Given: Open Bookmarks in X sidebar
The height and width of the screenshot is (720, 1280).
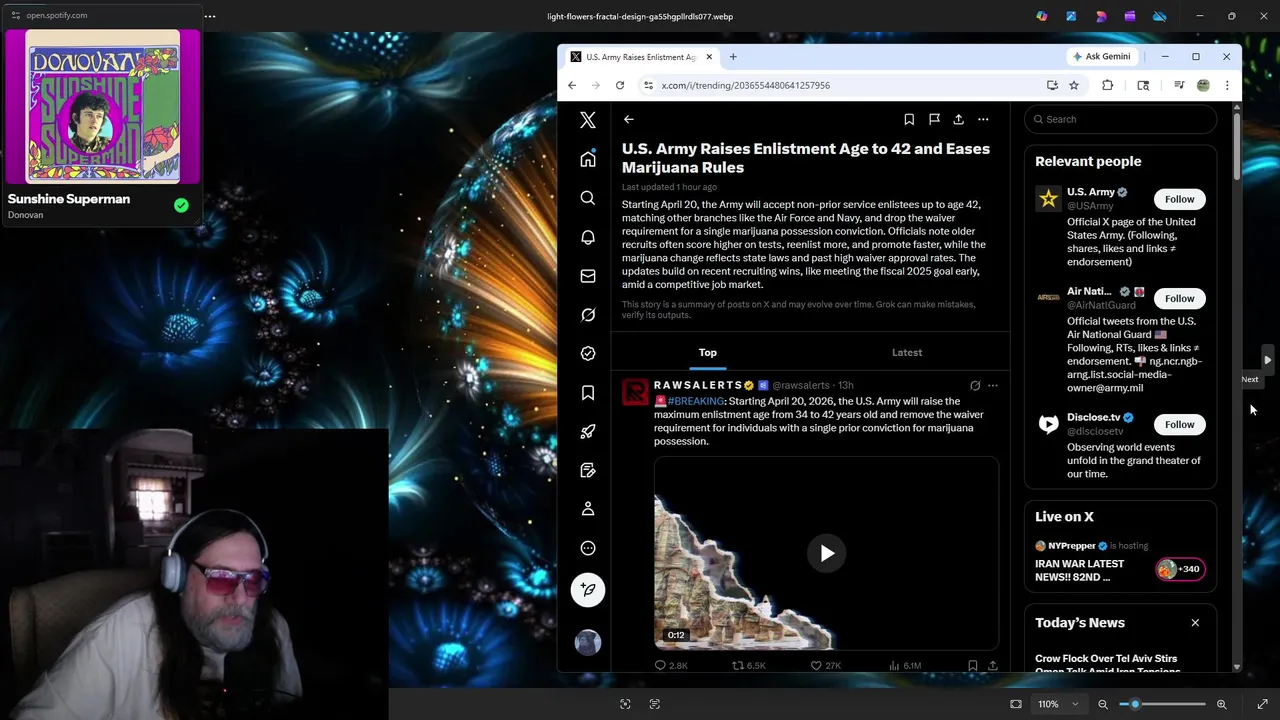Looking at the screenshot, I should [588, 392].
